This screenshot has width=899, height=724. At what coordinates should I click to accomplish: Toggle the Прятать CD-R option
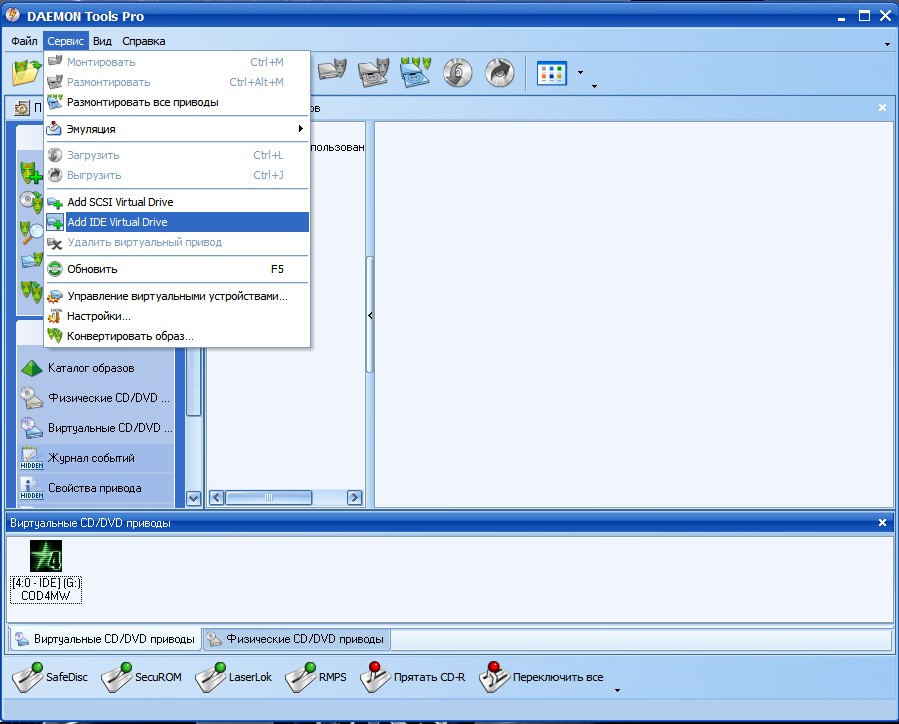[x=413, y=677]
